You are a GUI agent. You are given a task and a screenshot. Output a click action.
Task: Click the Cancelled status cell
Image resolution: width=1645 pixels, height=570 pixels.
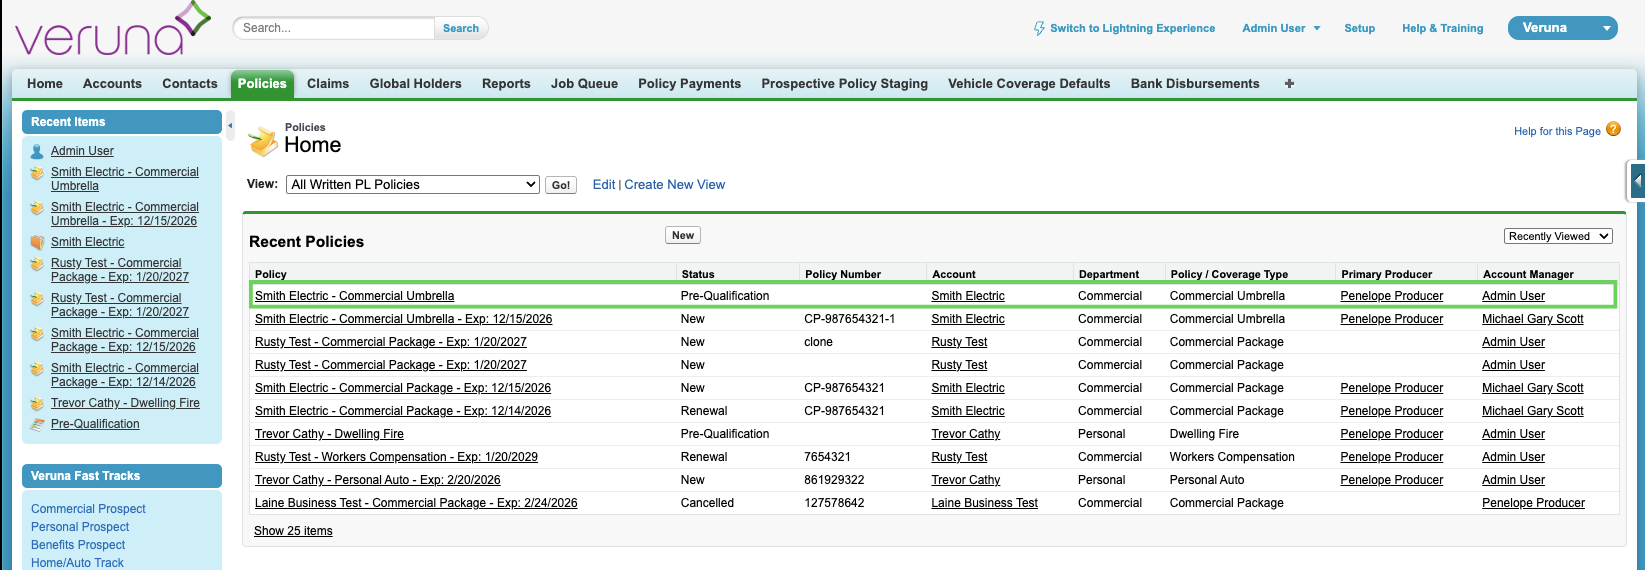[x=707, y=503]
